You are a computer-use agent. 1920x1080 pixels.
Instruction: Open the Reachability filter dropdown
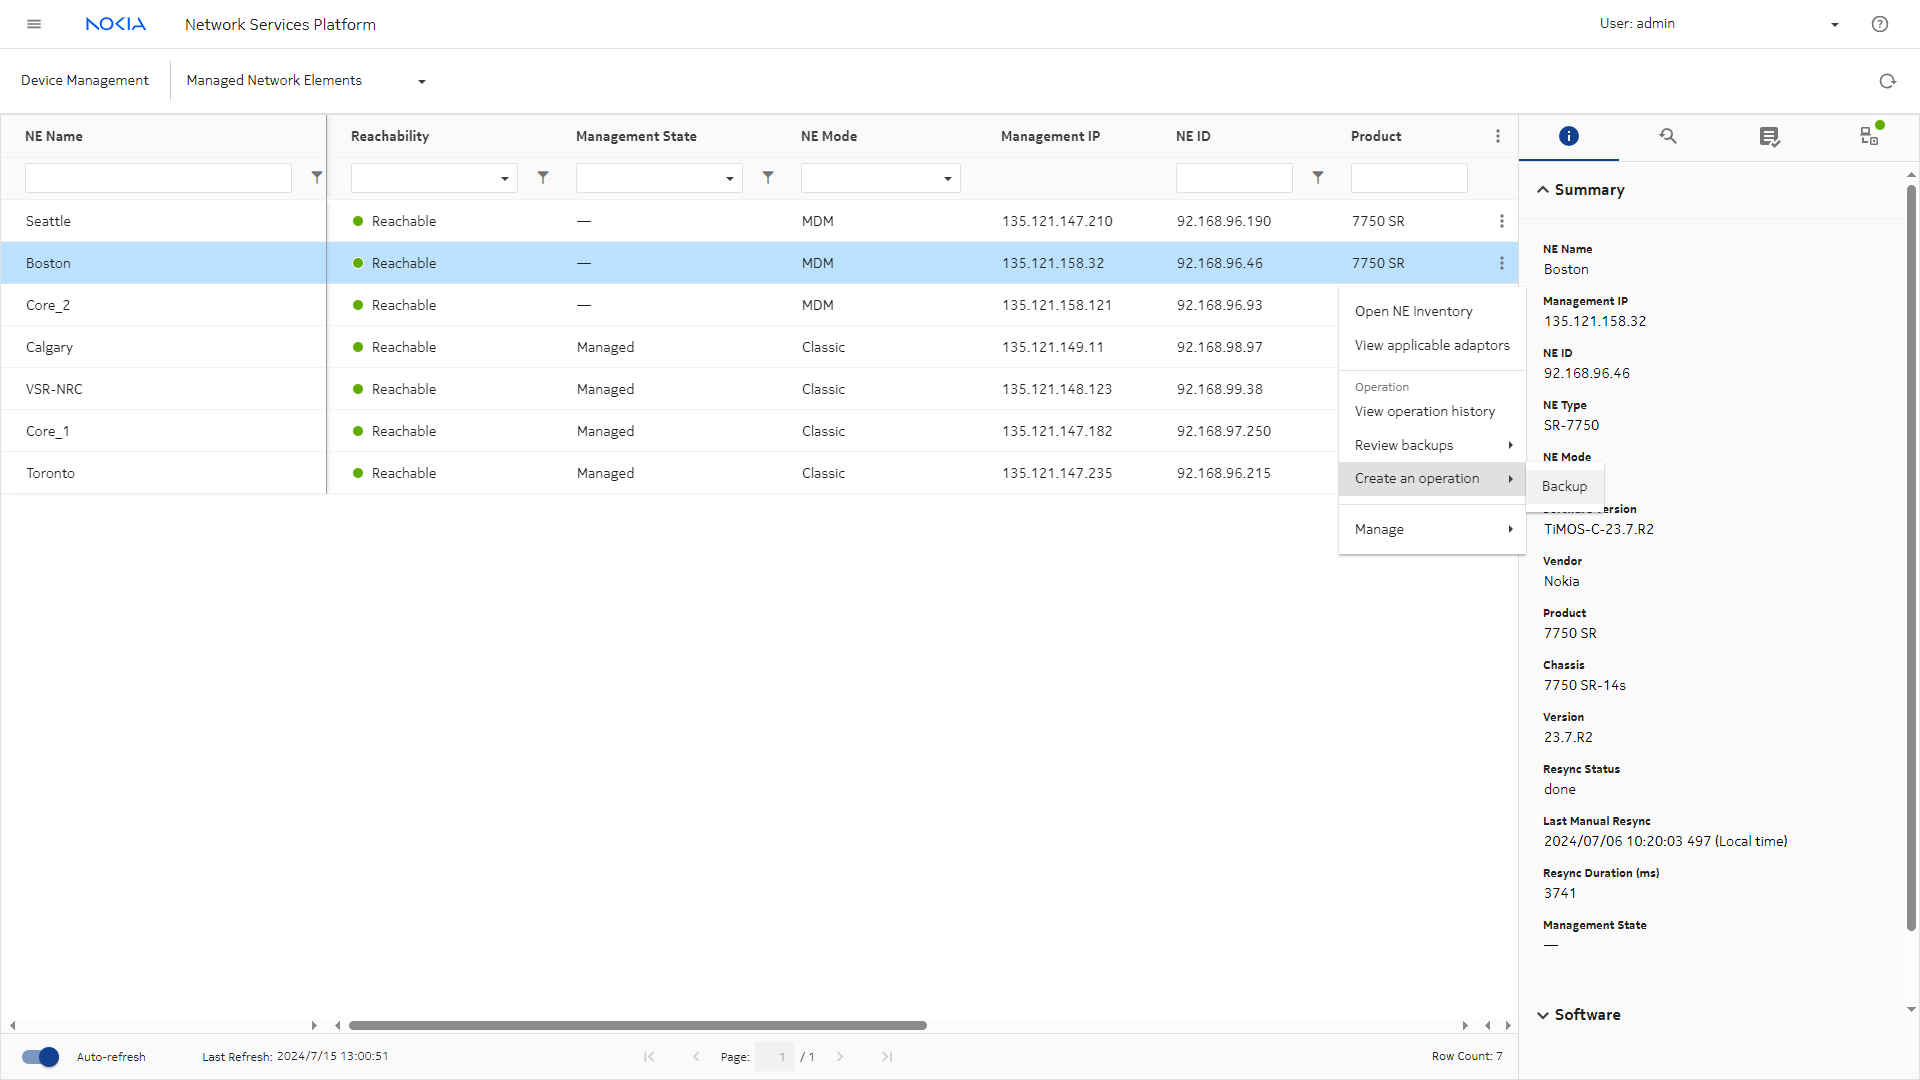pos(434,178)
